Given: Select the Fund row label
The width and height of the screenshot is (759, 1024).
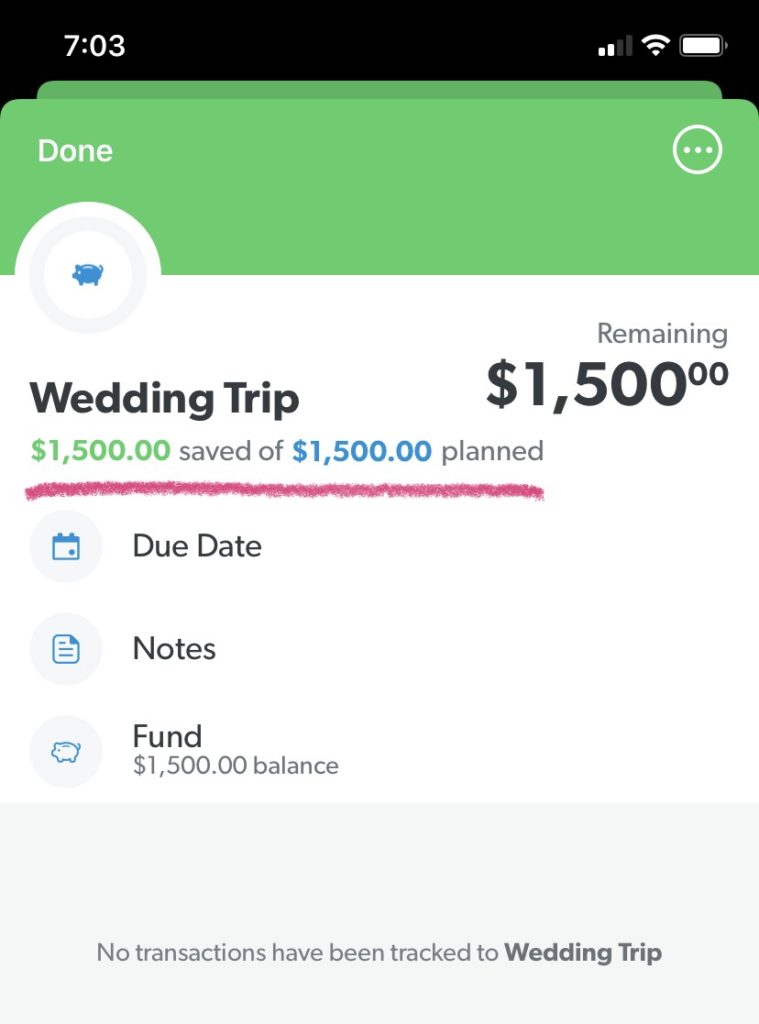Looking at the screenshot, I should [167, 737].
